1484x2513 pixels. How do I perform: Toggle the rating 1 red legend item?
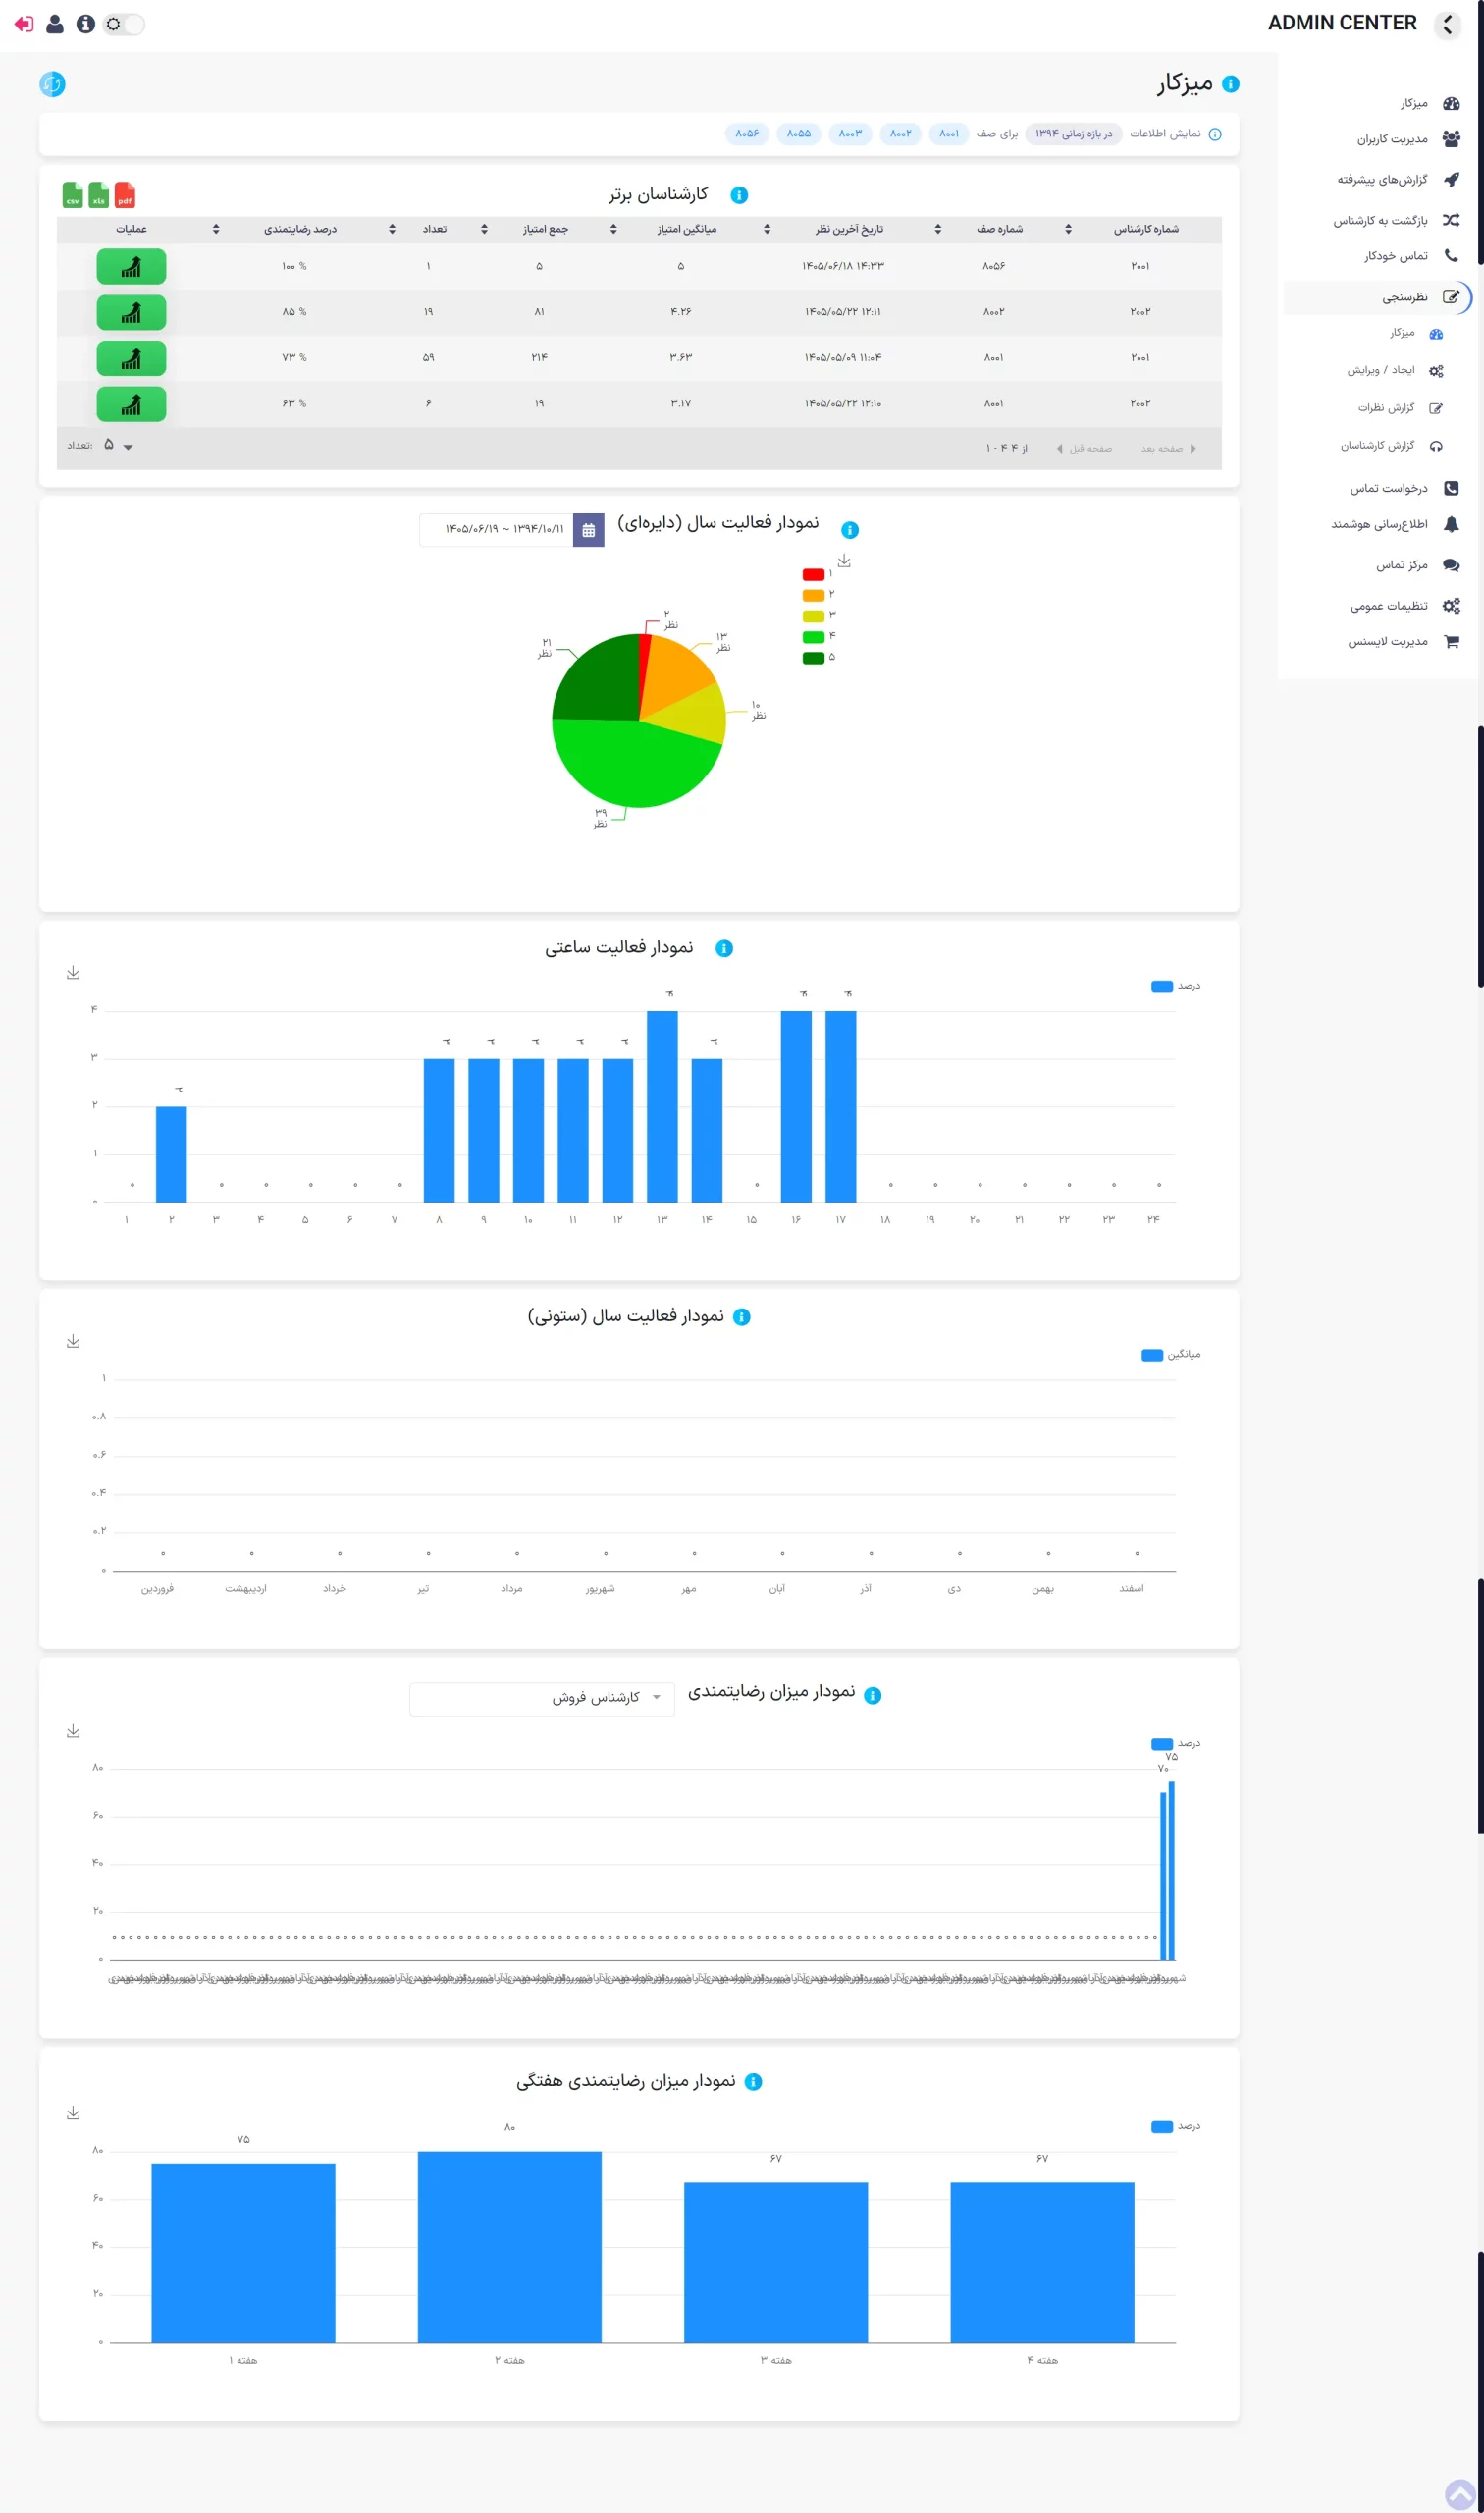click(818, 574)
